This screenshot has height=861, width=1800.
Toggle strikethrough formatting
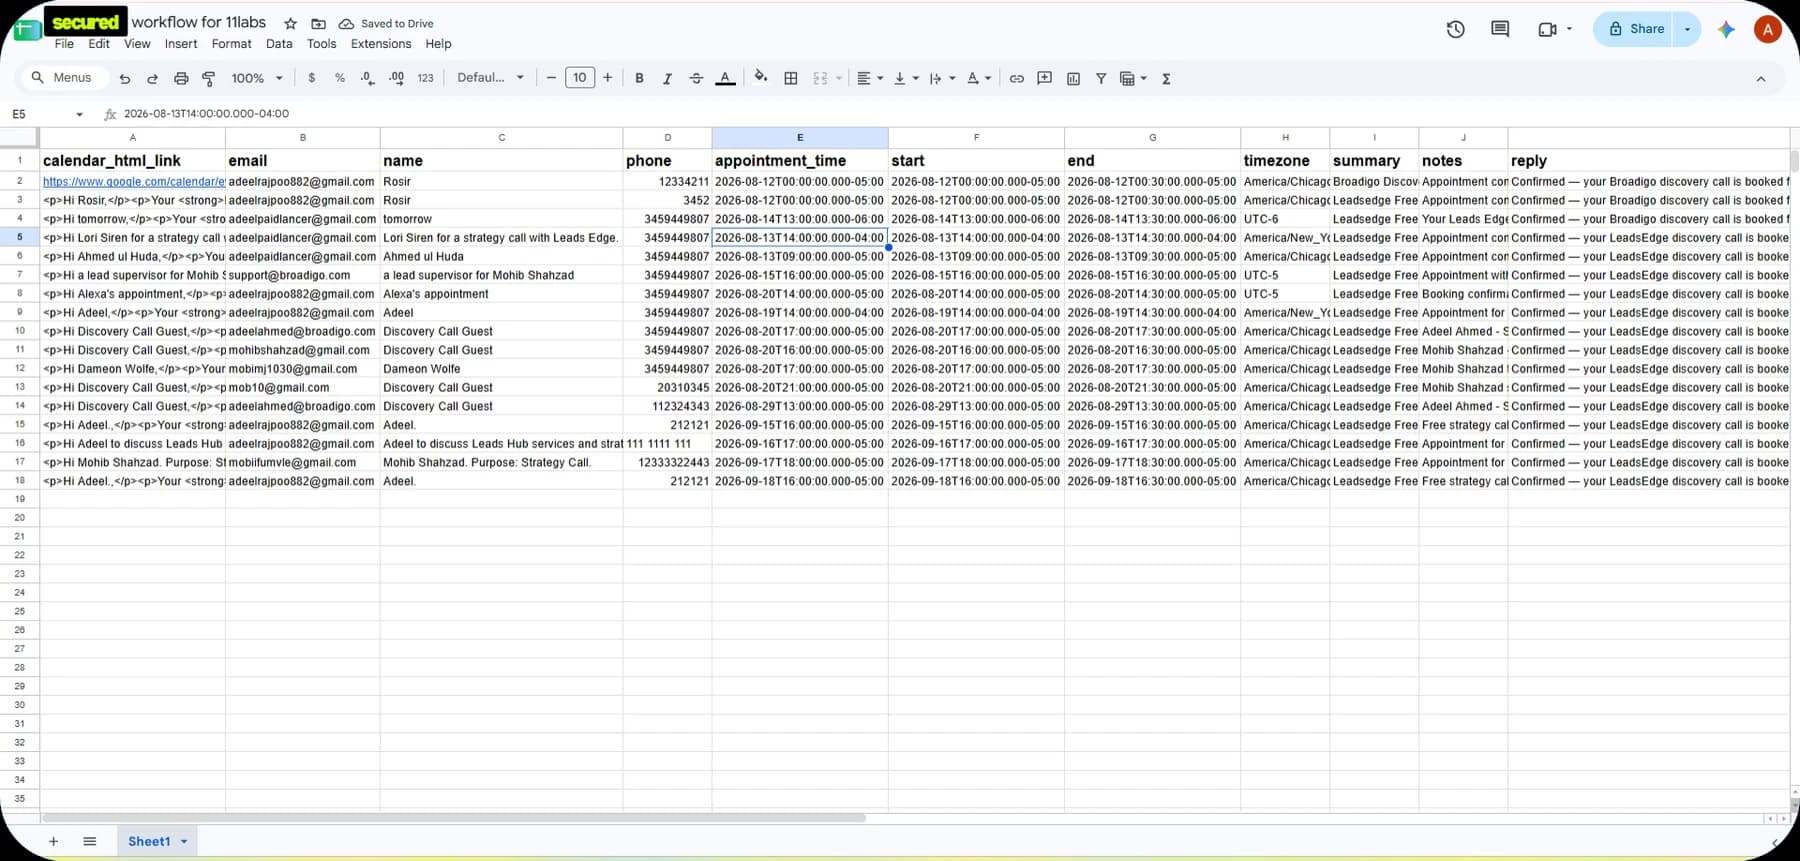(x=696, y=78)
